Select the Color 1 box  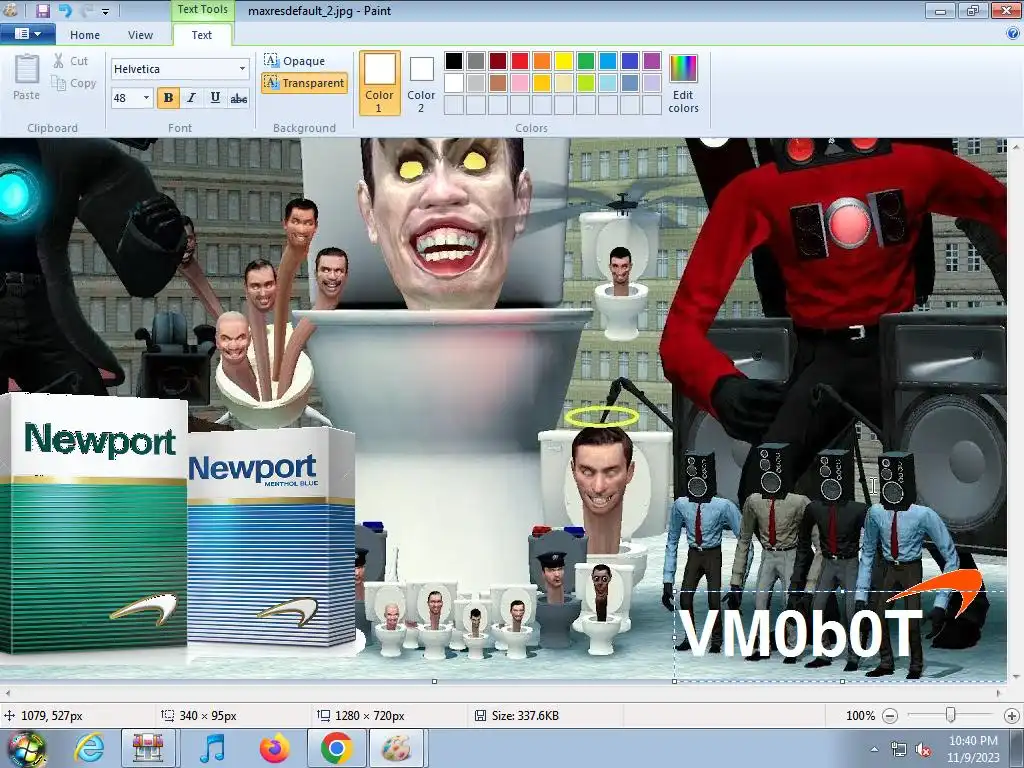[x=379, y=83]
